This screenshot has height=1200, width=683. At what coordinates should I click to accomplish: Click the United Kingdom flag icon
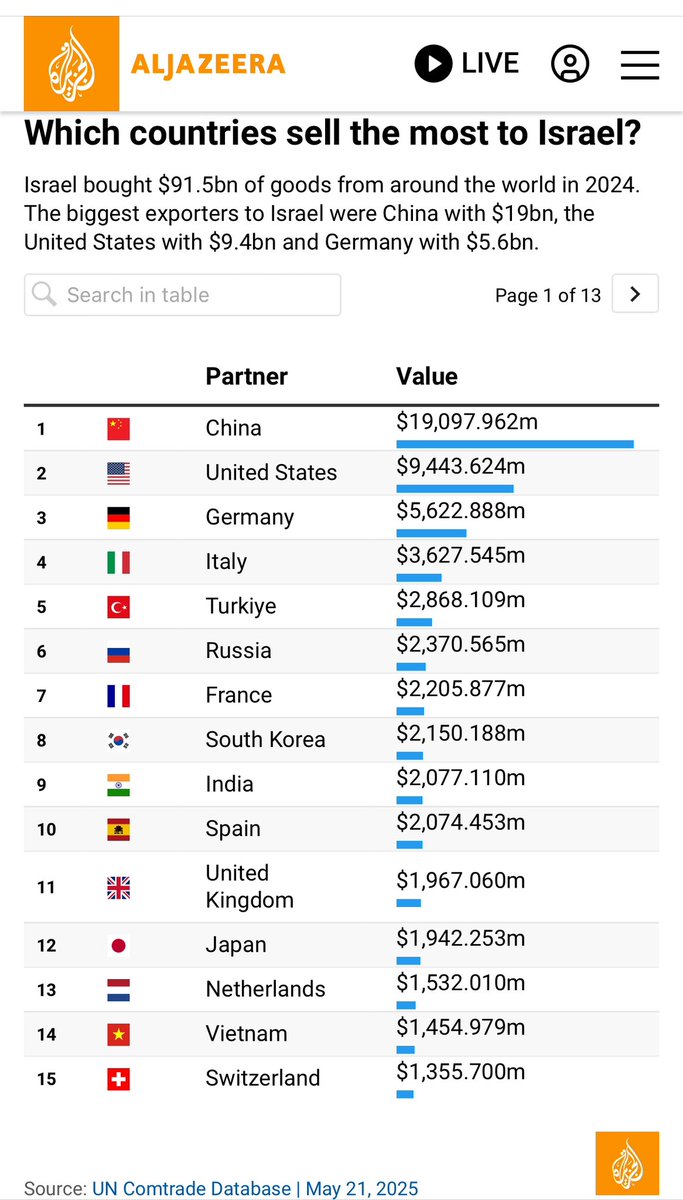(x=118, y=887)
